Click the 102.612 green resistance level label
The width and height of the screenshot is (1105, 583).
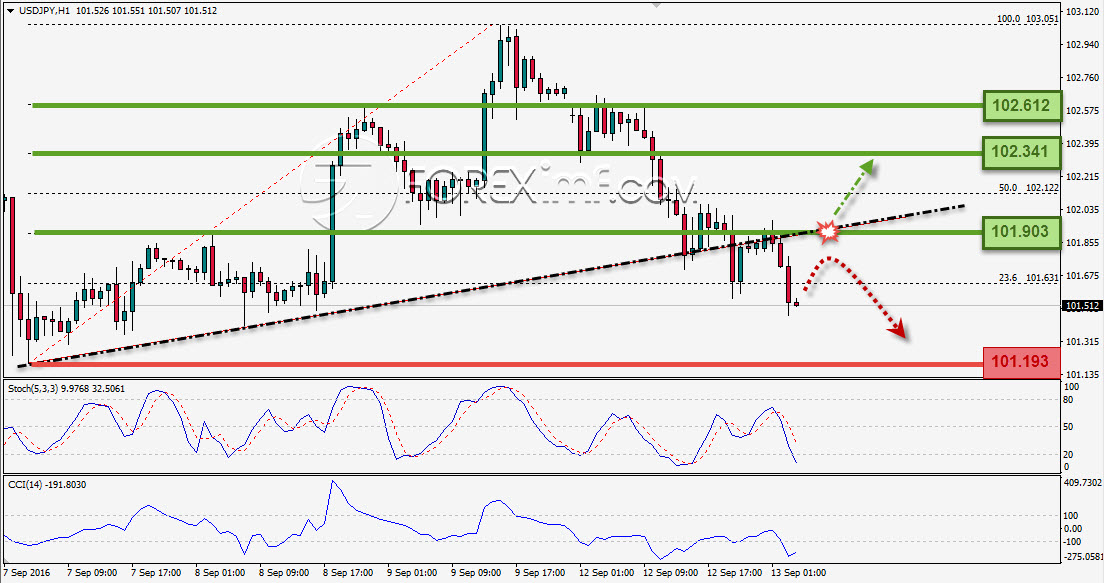pos(1021,106)
